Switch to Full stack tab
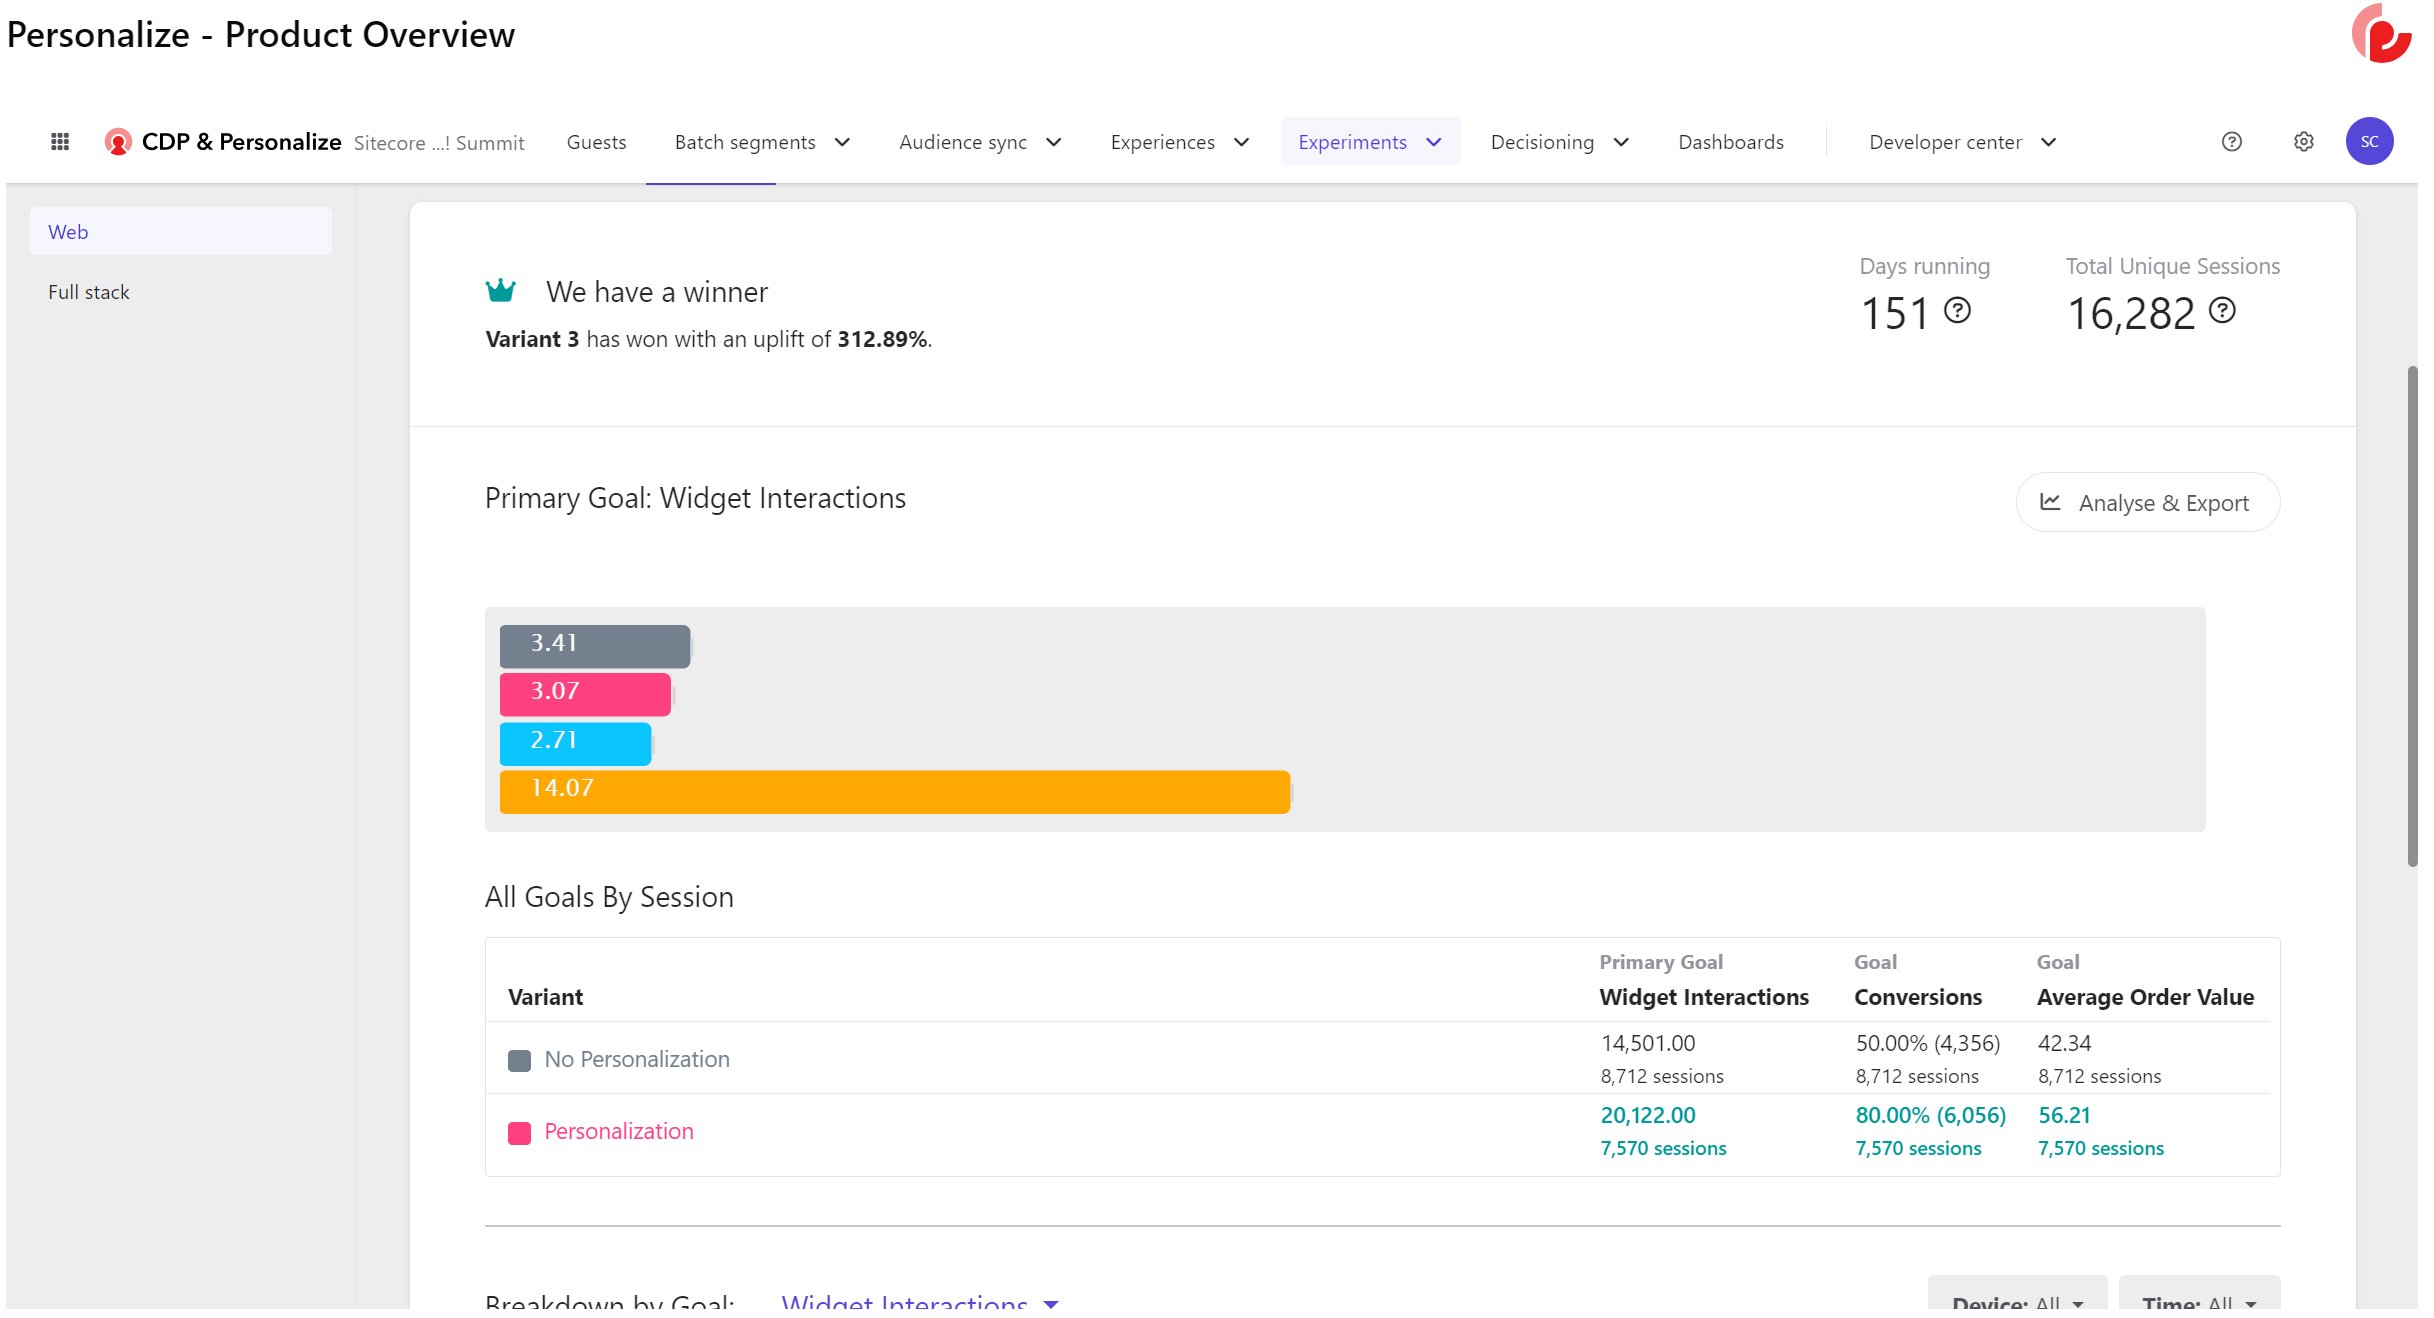Screen dimensions: 2434x1318 coord(89,292)
